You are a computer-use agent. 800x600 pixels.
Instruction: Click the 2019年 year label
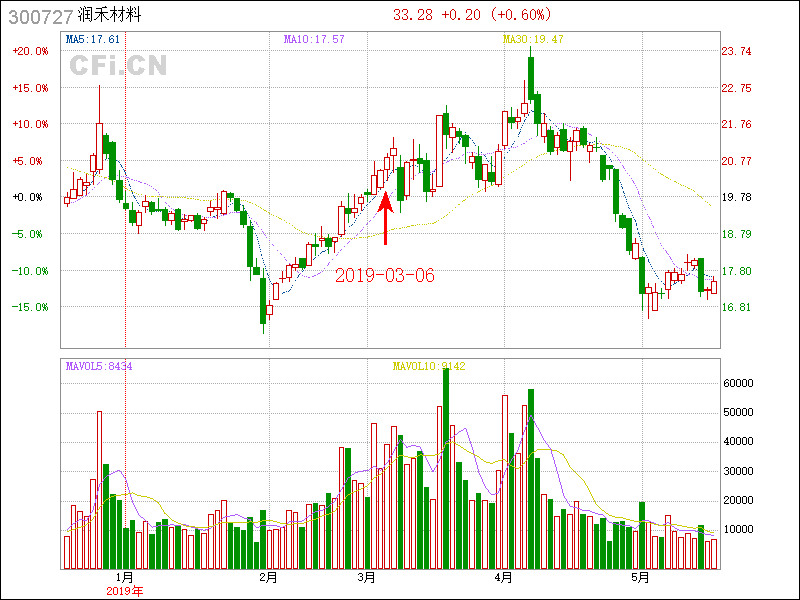pos(125,591)
